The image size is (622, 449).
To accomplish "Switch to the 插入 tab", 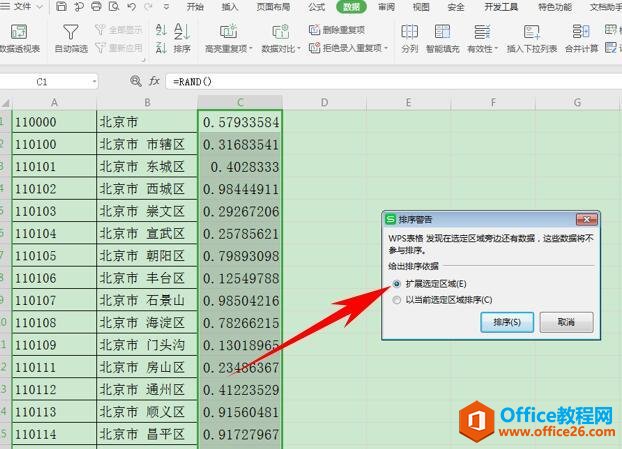I will click(230, 7).
